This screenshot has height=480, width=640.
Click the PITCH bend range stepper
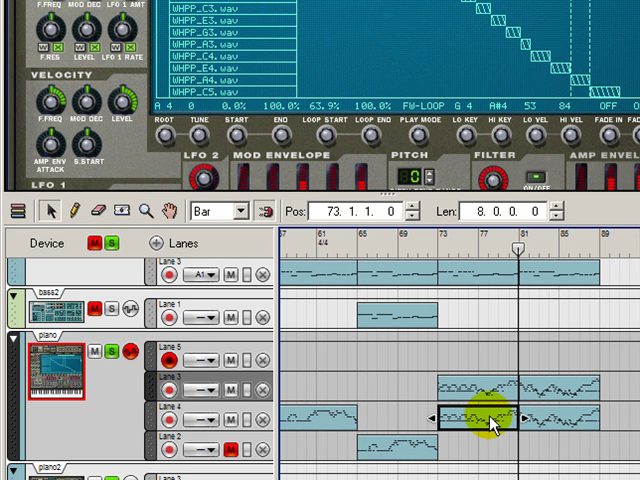[x=429, y=177]
